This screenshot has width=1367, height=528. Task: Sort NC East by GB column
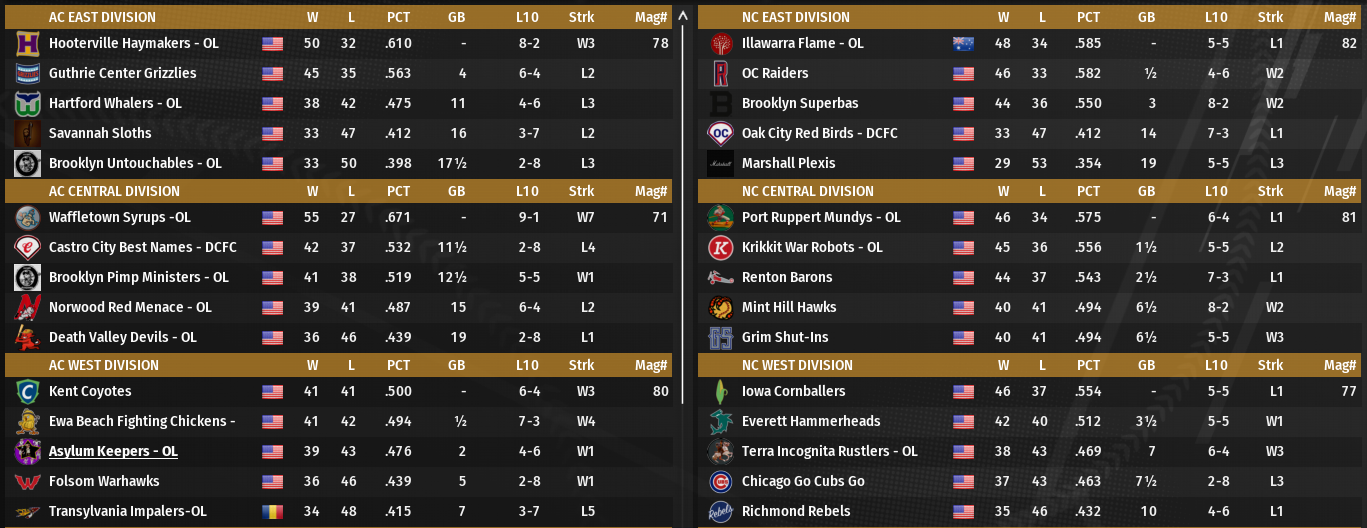click(x=1146, y=17)
